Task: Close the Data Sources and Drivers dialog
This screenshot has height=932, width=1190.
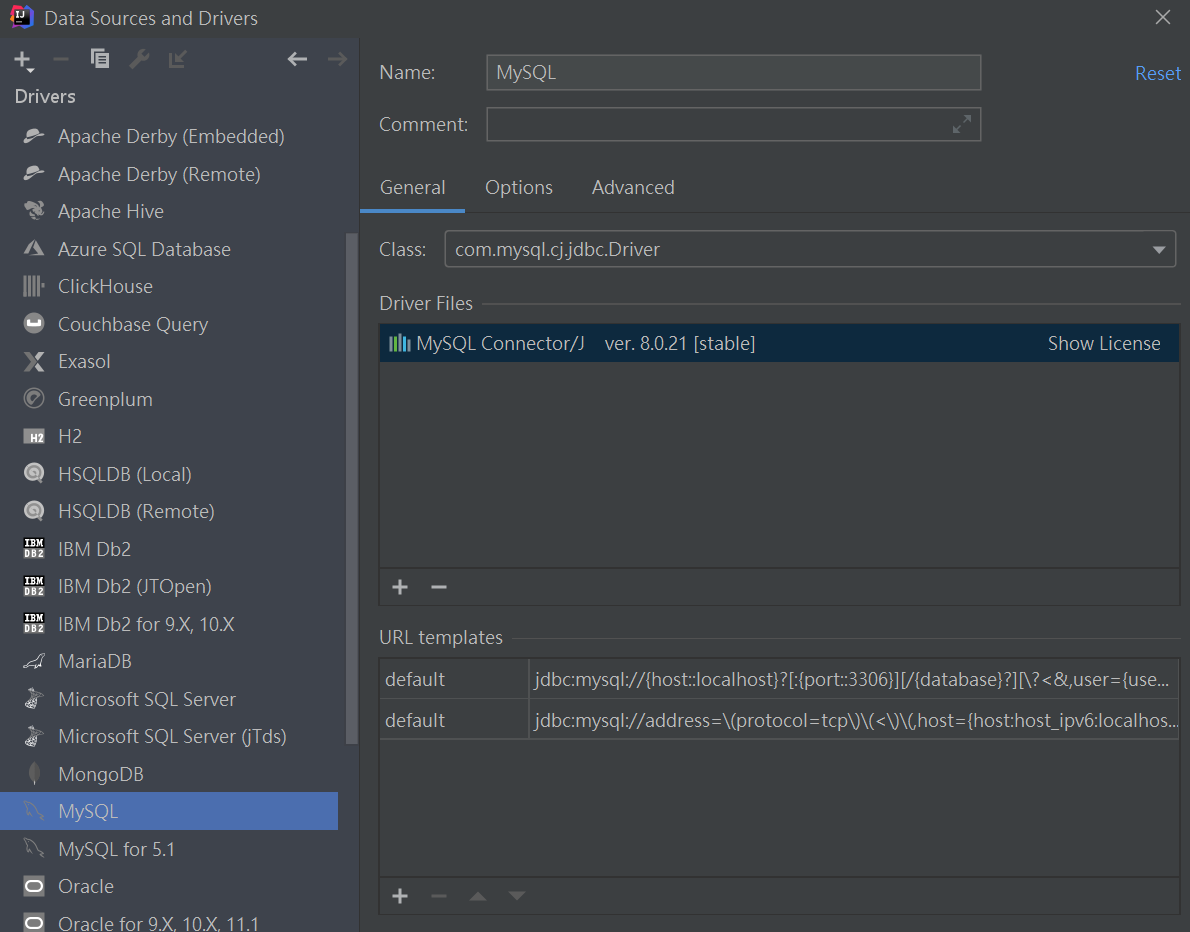Action: click(1162, 17)
